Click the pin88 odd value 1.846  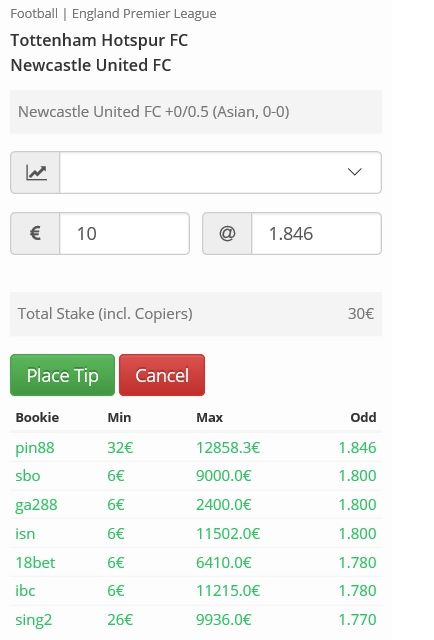pos(357,448)
